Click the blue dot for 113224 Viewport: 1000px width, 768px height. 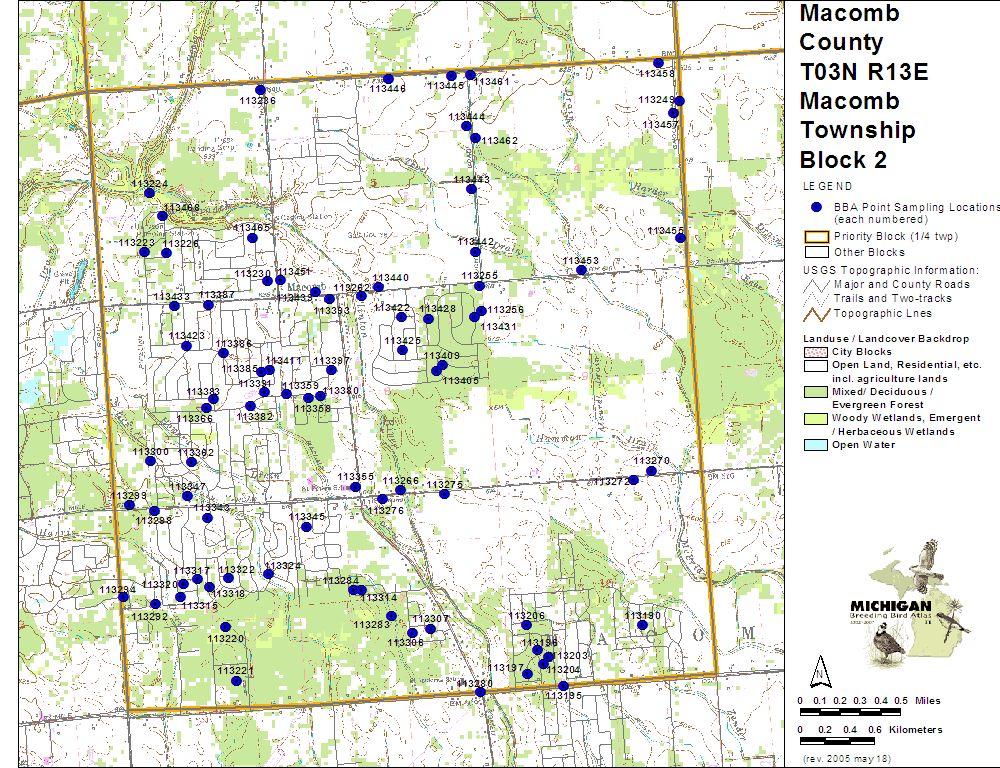[149, 194]
